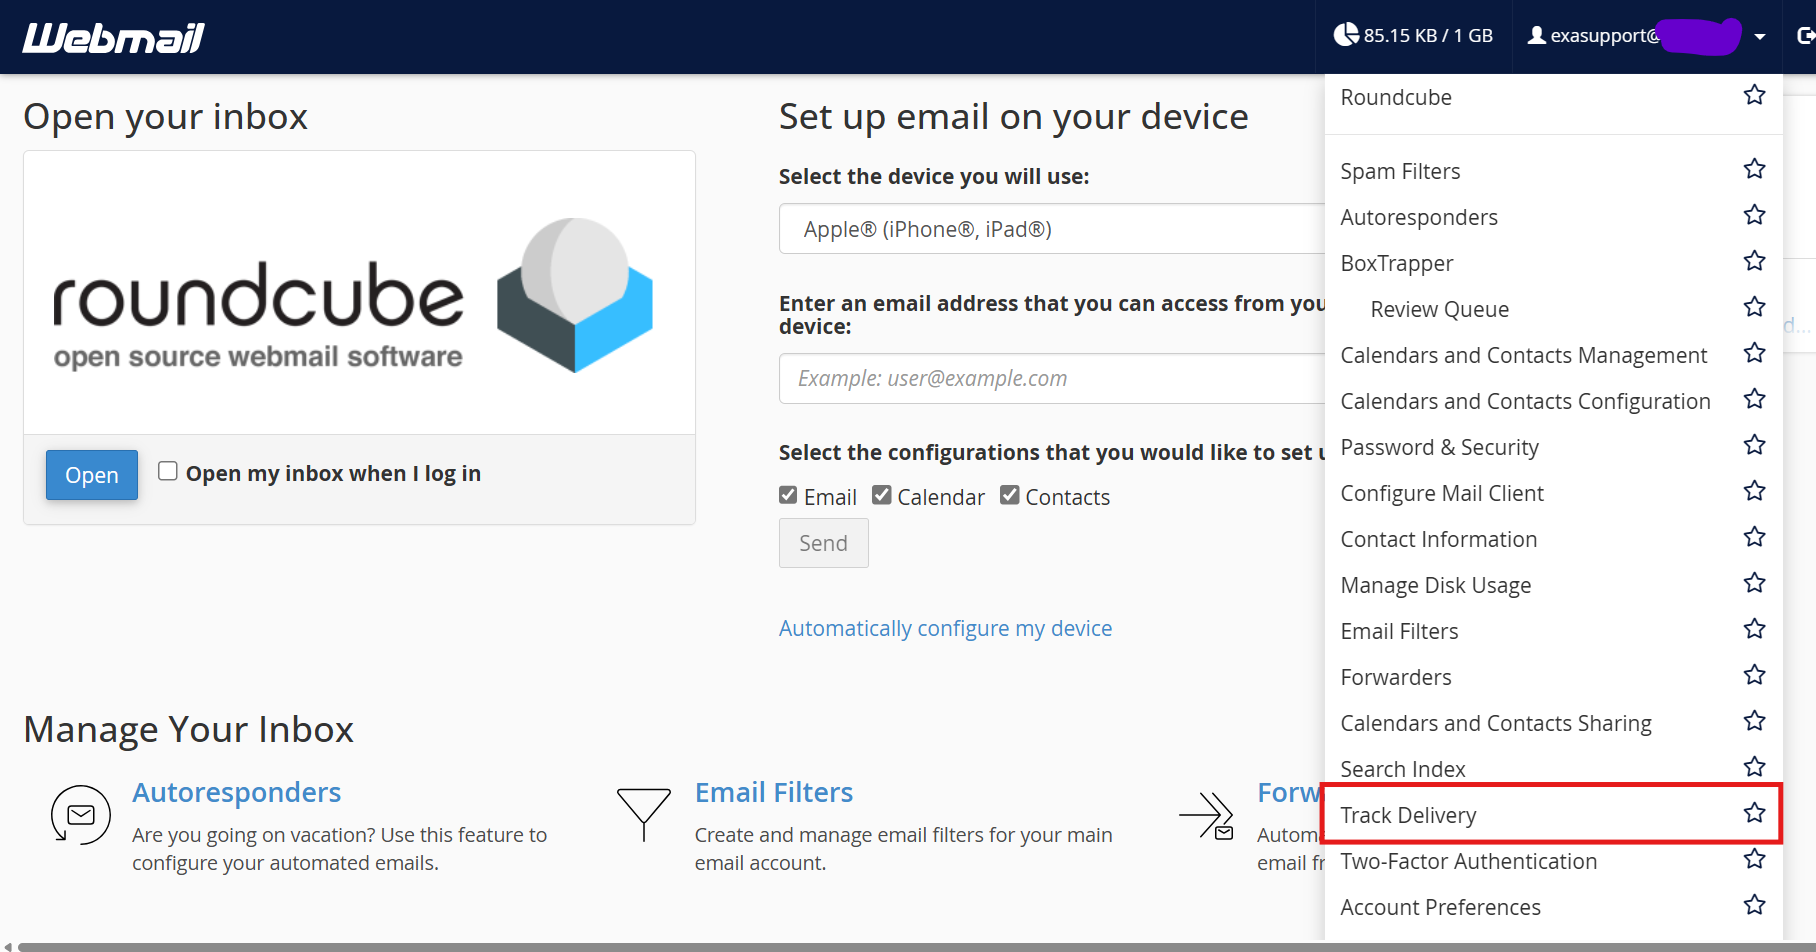Enable Open my inbox when I log in
This screenshot has height=952, width=1816.
[168, 471]
